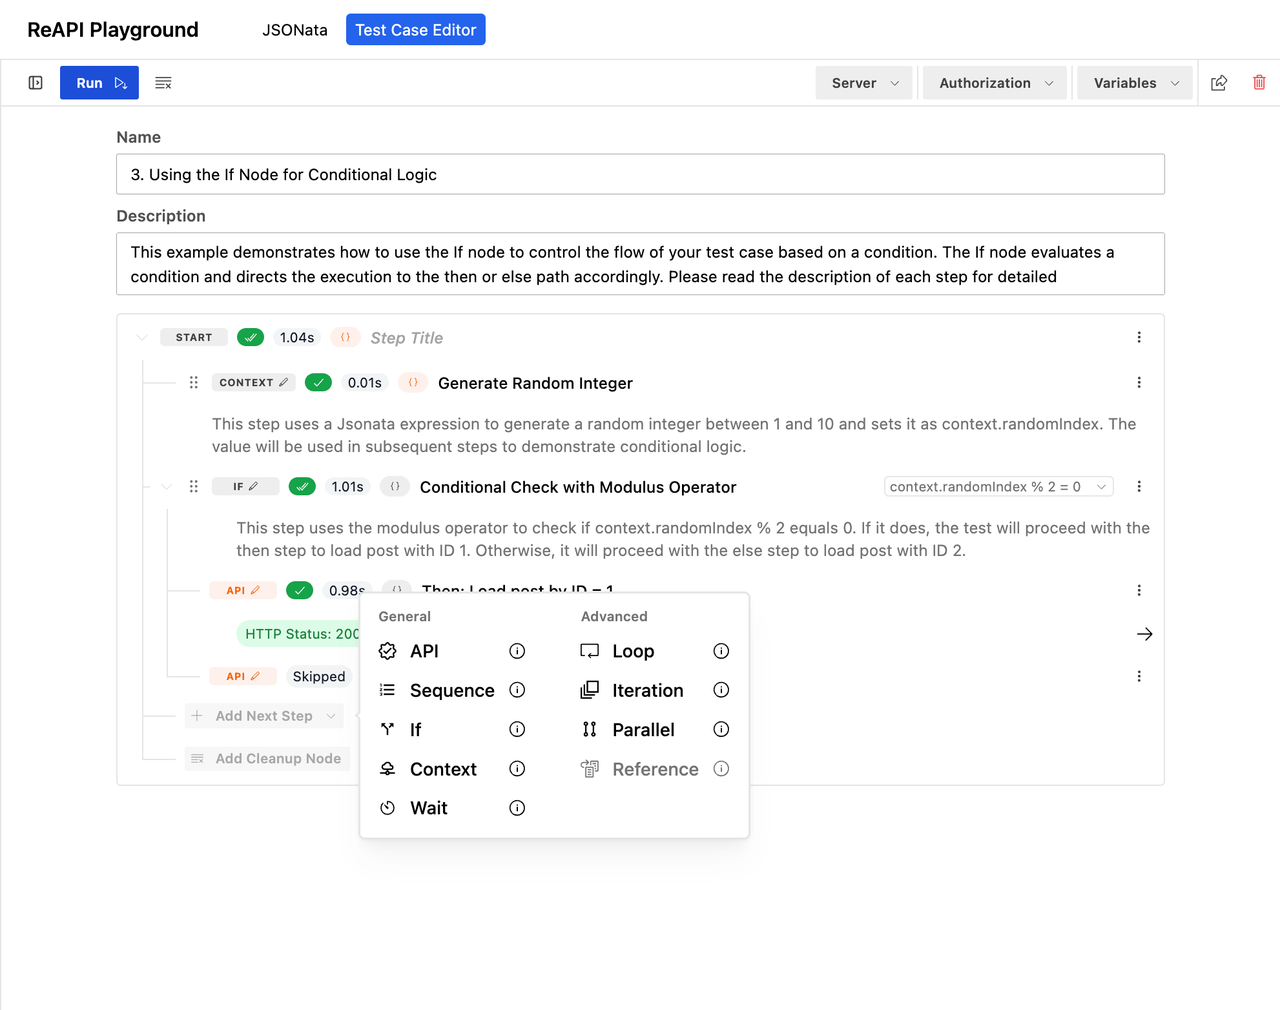Viewport: 1280px width, 1010px height.
Task: Edit the Then API node badge
Action: pyautogui.click(x=243, y=591)
